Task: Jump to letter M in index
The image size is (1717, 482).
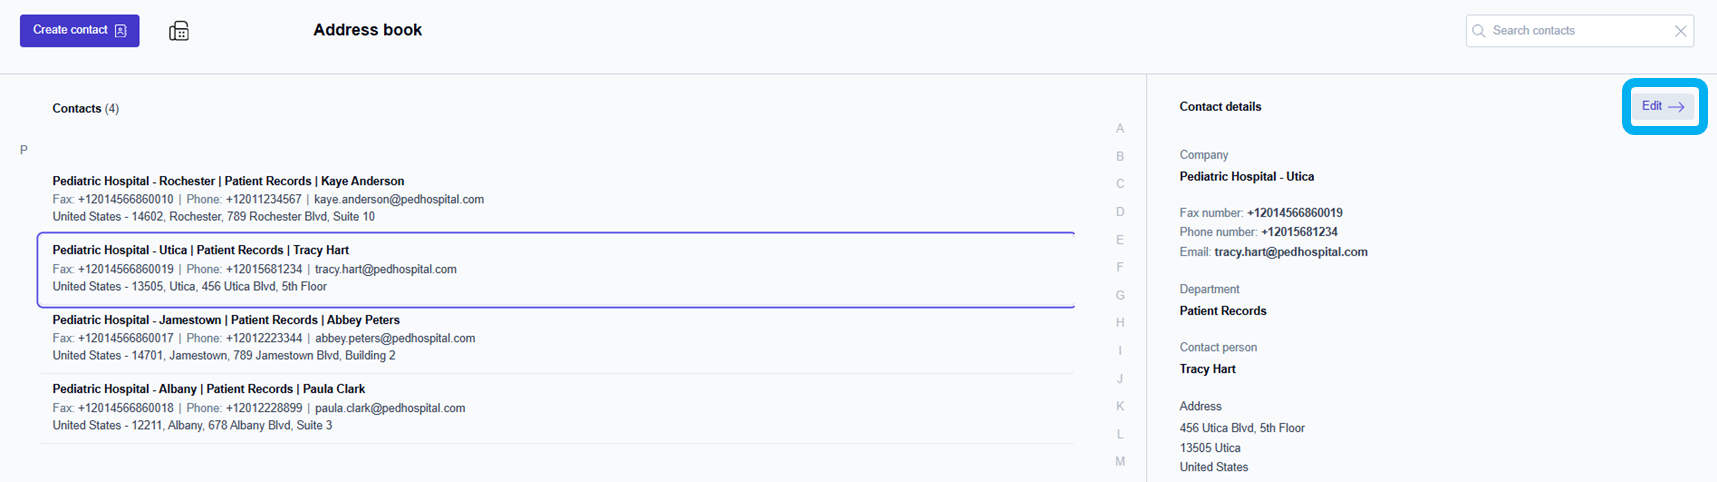Action: point(1120,461)
